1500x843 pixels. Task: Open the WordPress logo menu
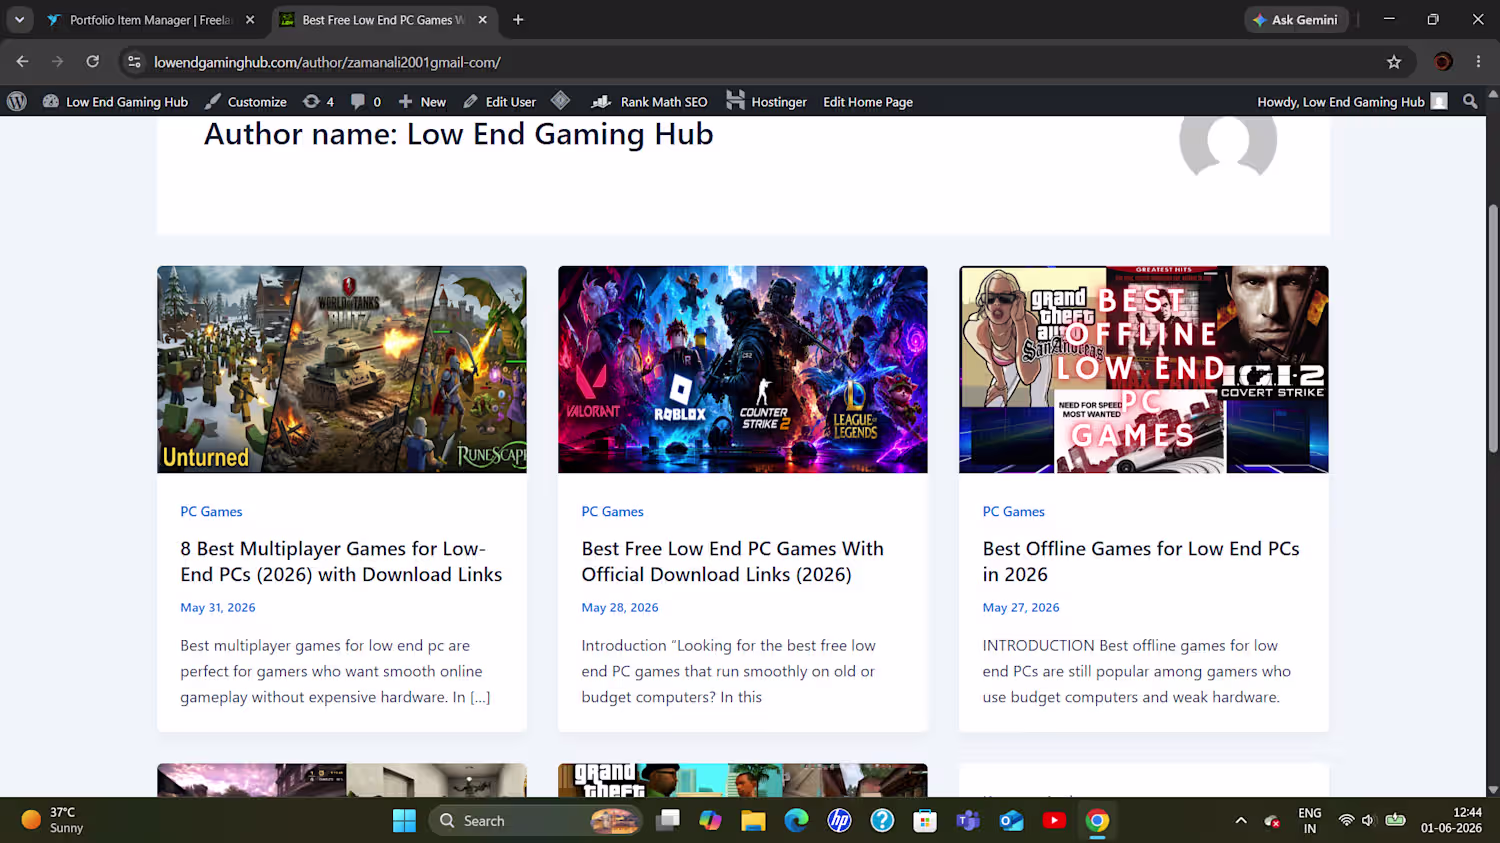tap(17, 101)
